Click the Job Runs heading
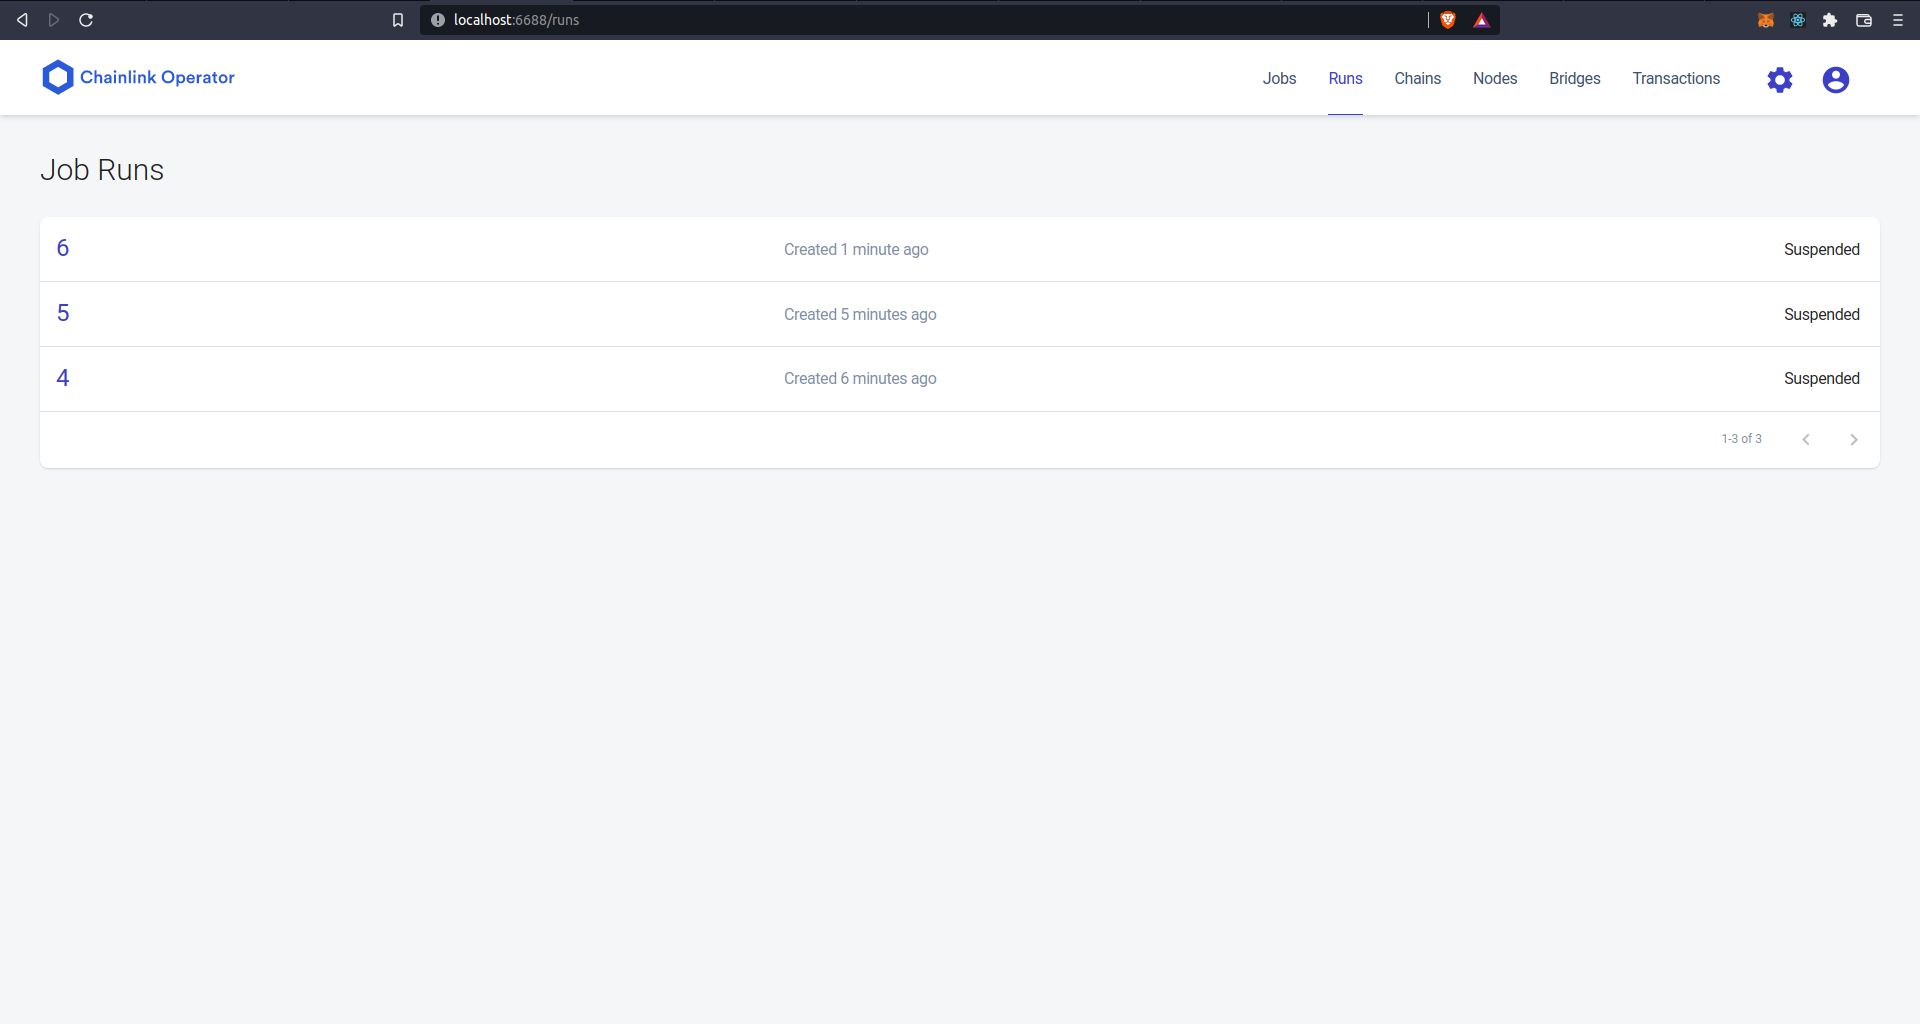The width and height of the screenshot is (1920, 1024). 102,170
